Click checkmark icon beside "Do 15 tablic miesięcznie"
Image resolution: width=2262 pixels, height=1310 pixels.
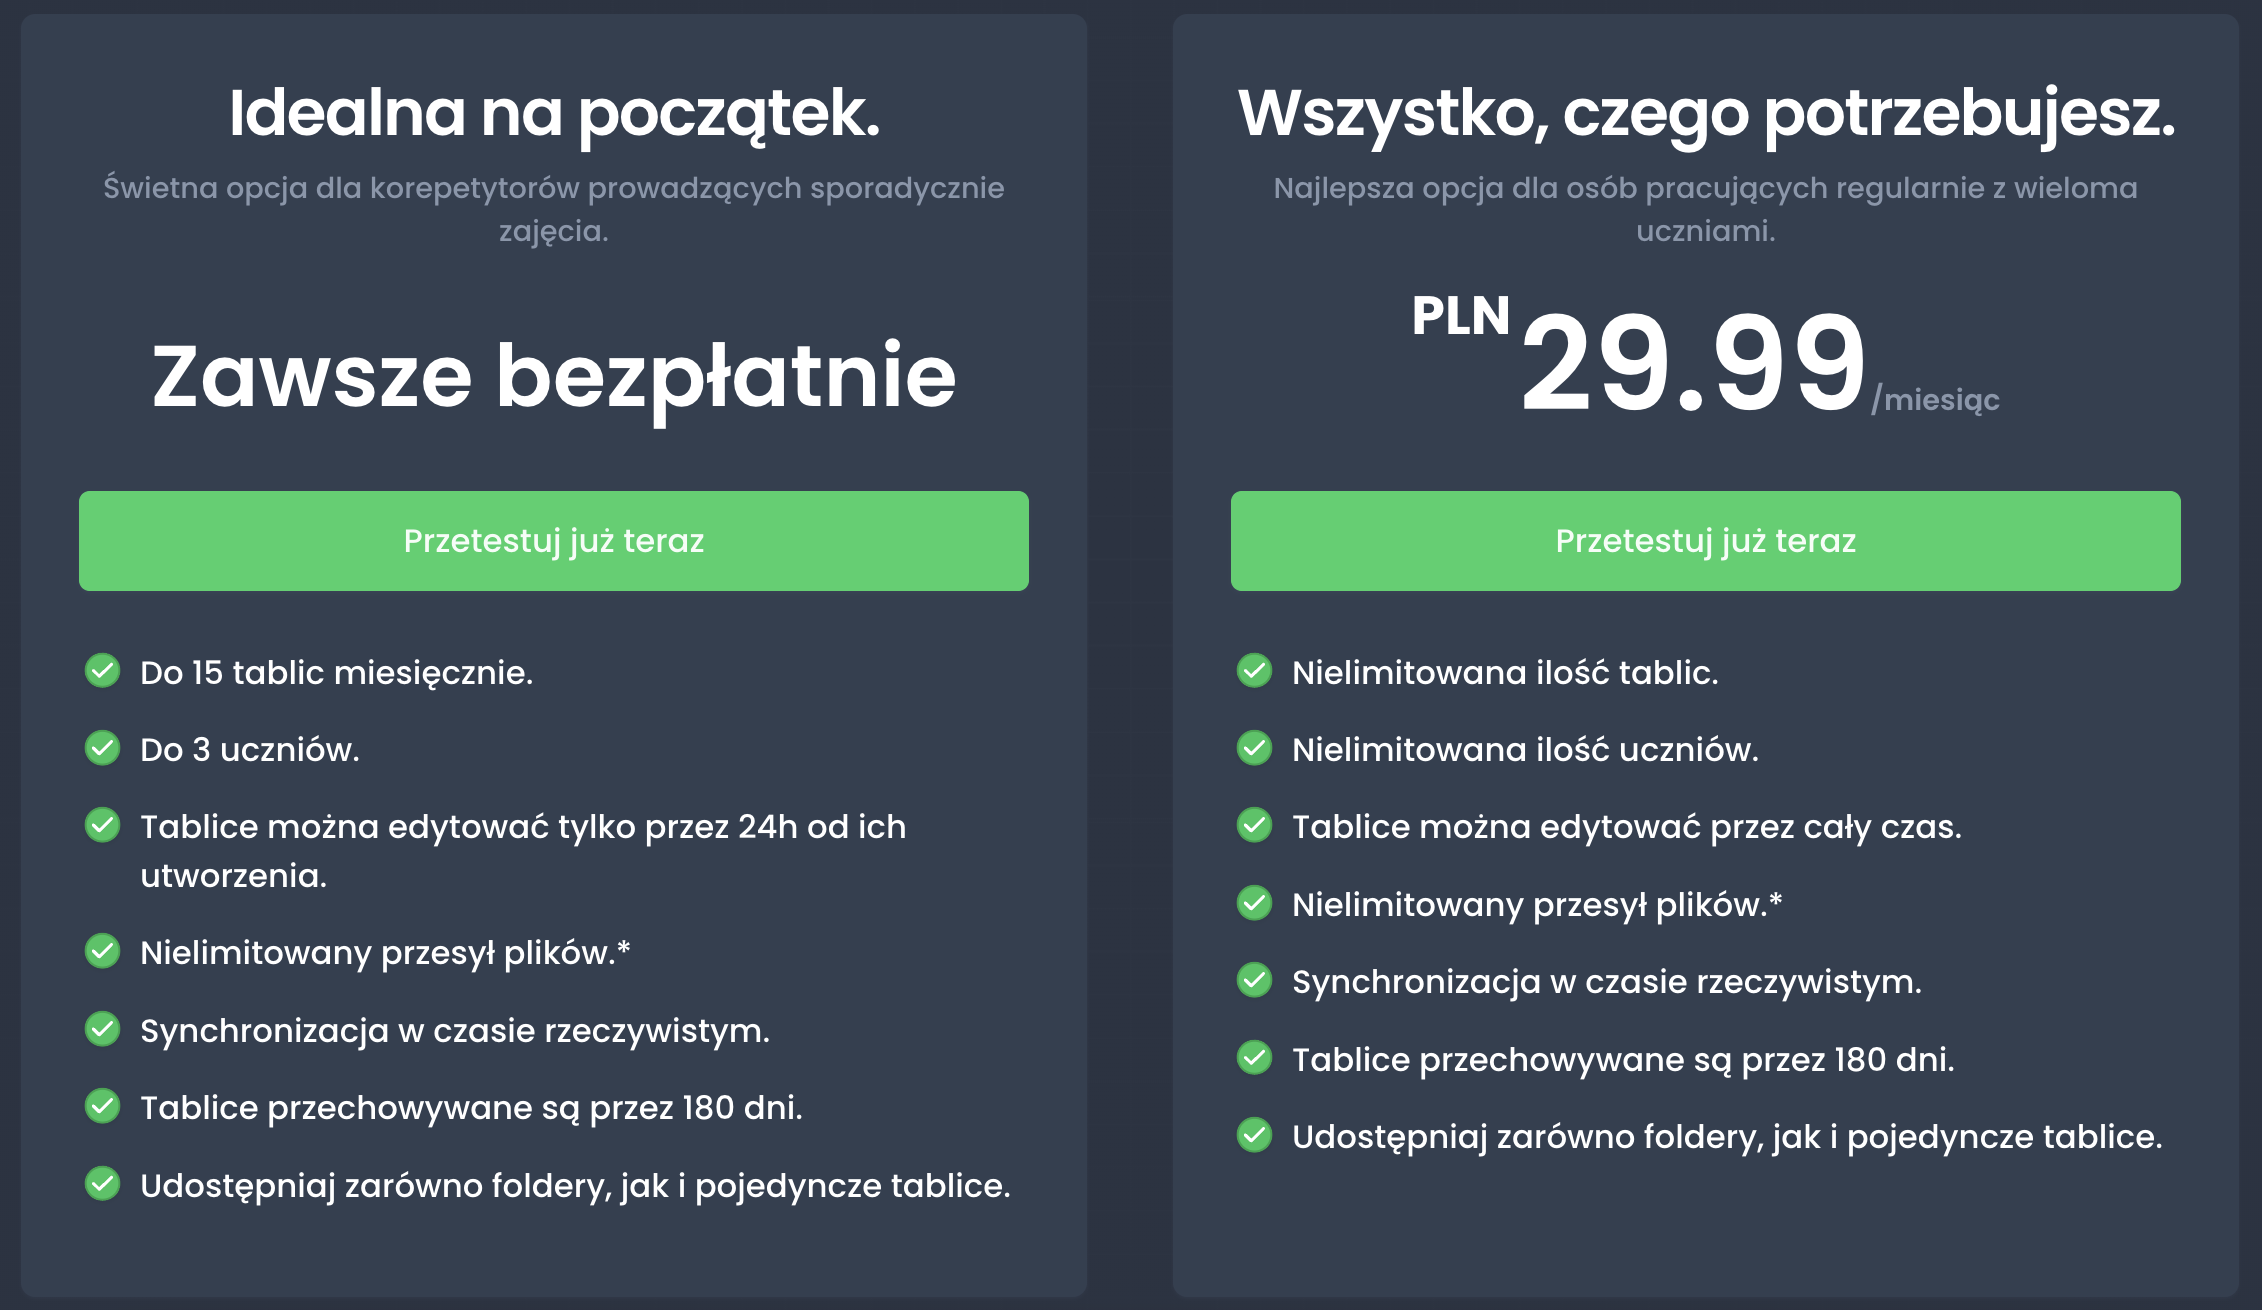pyautogui.click(x=103, y=670)
